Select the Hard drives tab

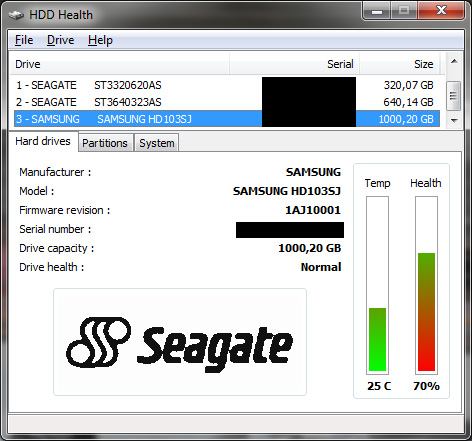click(x=43, y=141)
